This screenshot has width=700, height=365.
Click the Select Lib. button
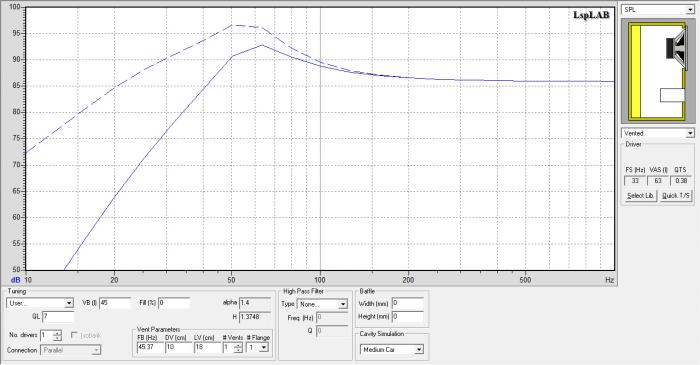[640, 196]
